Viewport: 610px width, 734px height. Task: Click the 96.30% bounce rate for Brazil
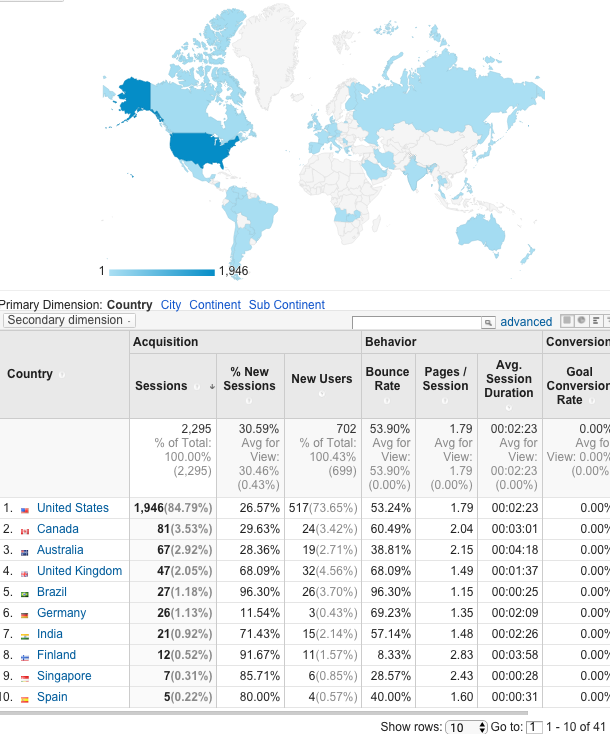[390, 592]
